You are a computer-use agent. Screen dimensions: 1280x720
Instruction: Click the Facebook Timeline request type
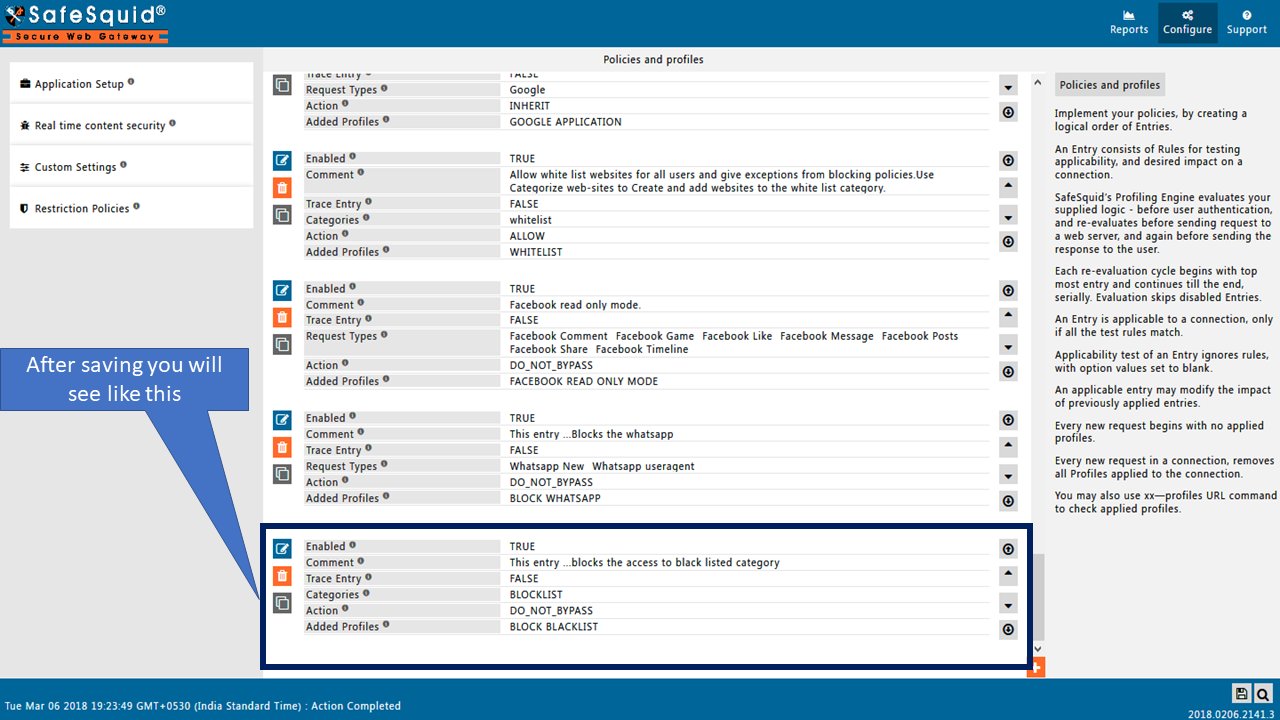coord(642,350)
